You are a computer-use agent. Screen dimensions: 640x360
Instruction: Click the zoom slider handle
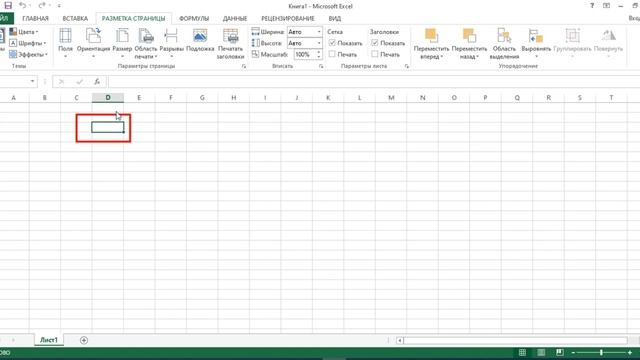point(601,352)
